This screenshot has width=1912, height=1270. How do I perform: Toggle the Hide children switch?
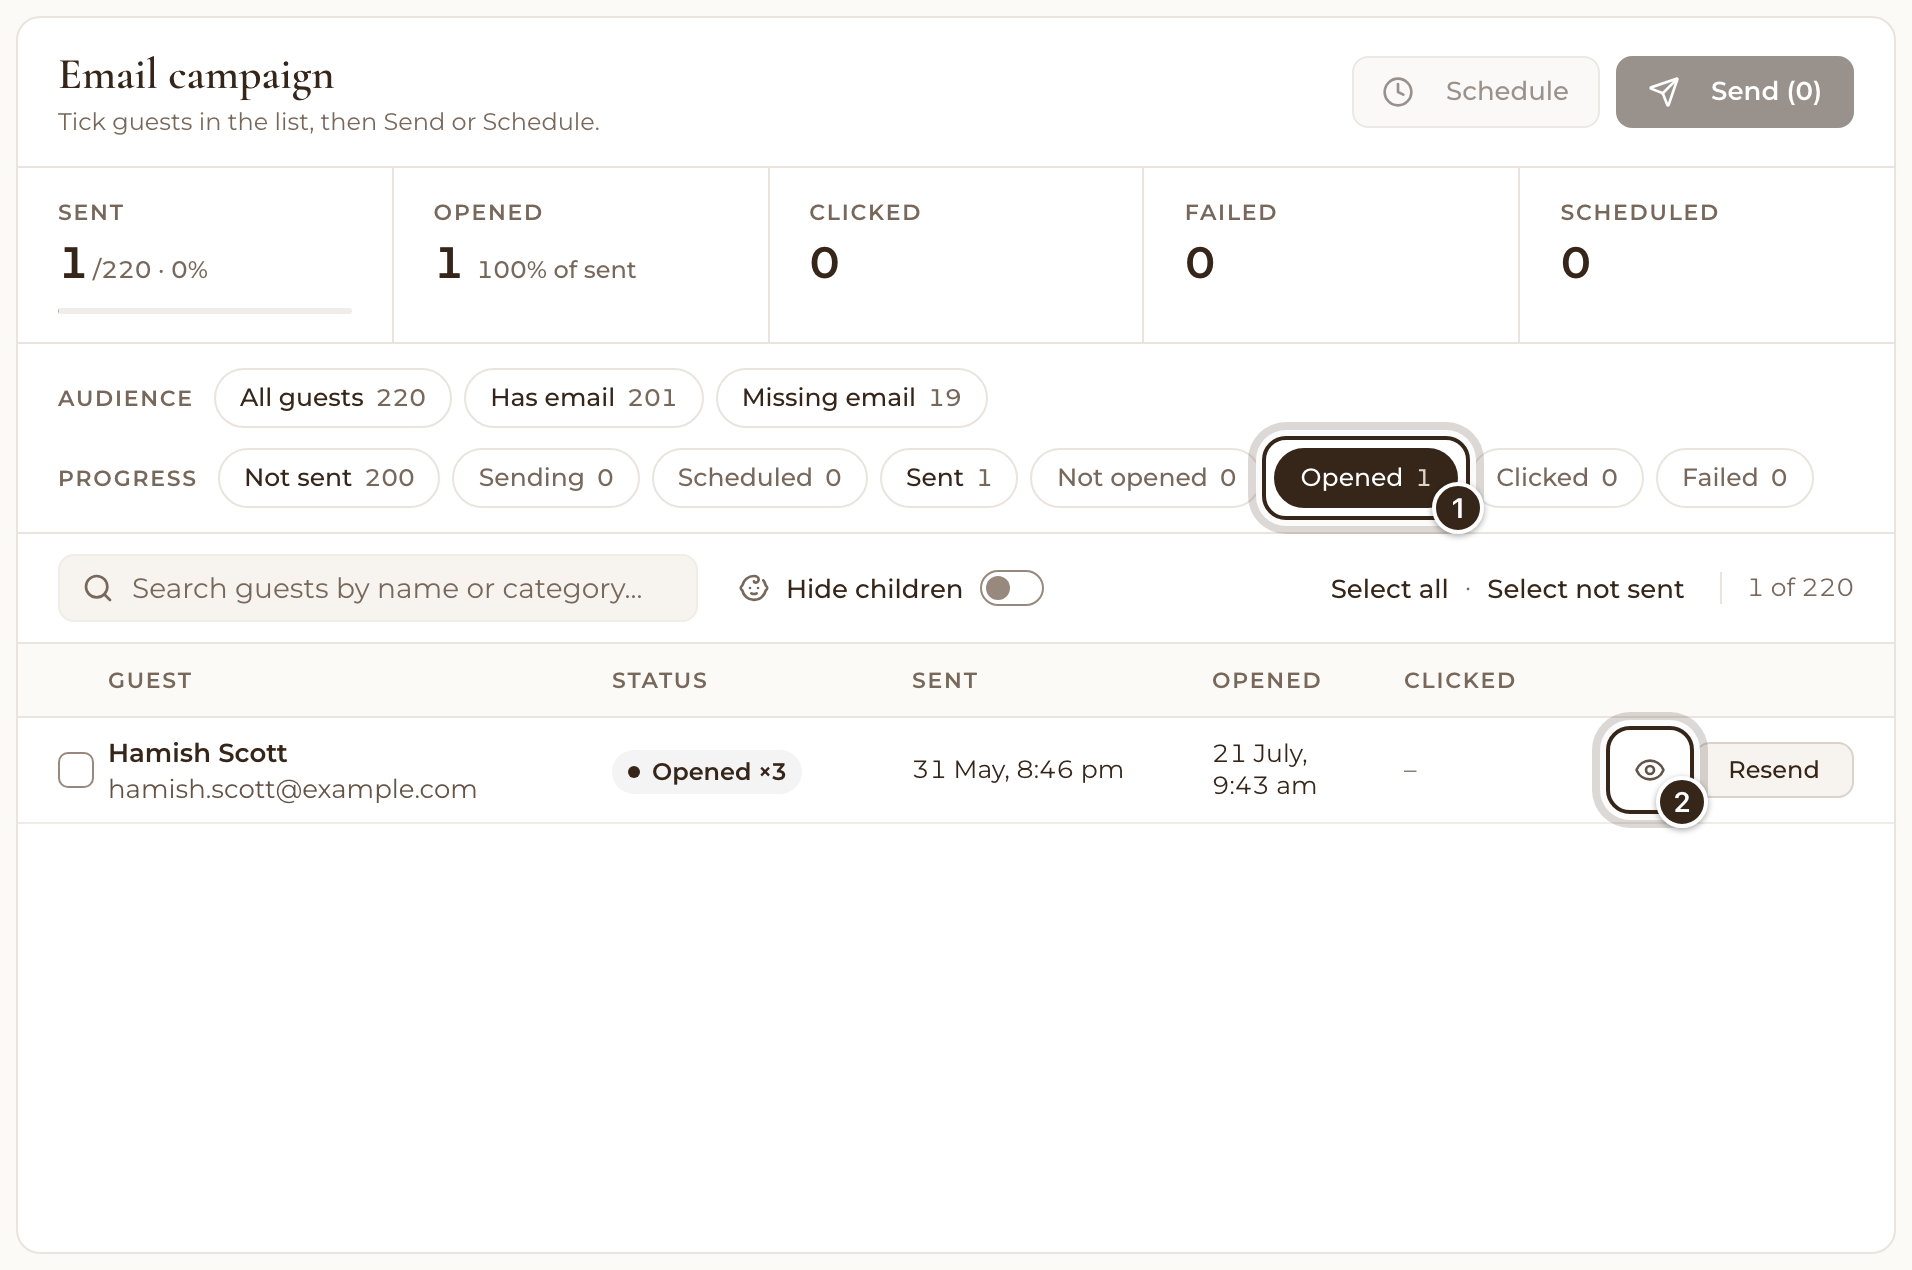[1011, 588]
